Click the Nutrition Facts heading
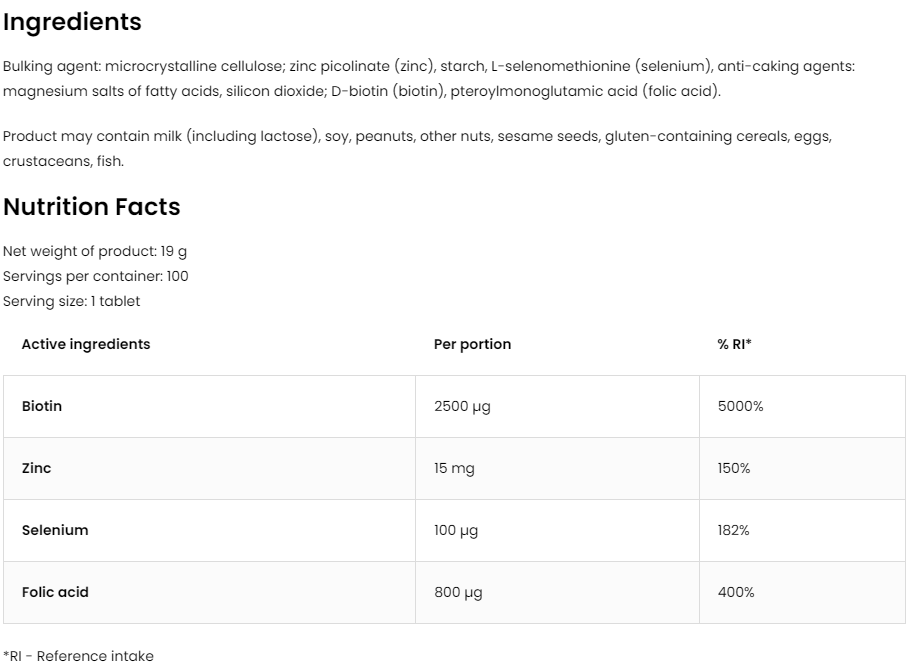Image resolution: width=911 pixels, height=667 pixels. click(91, 207)
